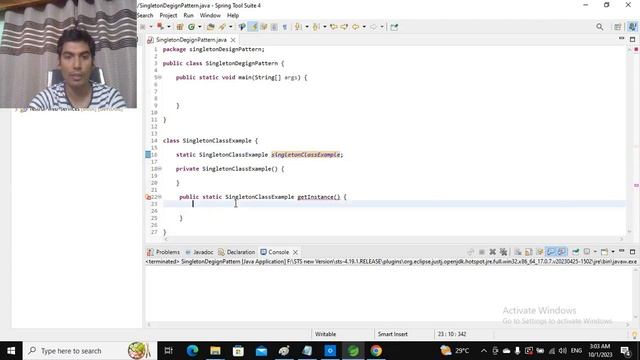Switch to the Java perspective icon
Screen dimensions: 640x360
click(x=632, y=27)
